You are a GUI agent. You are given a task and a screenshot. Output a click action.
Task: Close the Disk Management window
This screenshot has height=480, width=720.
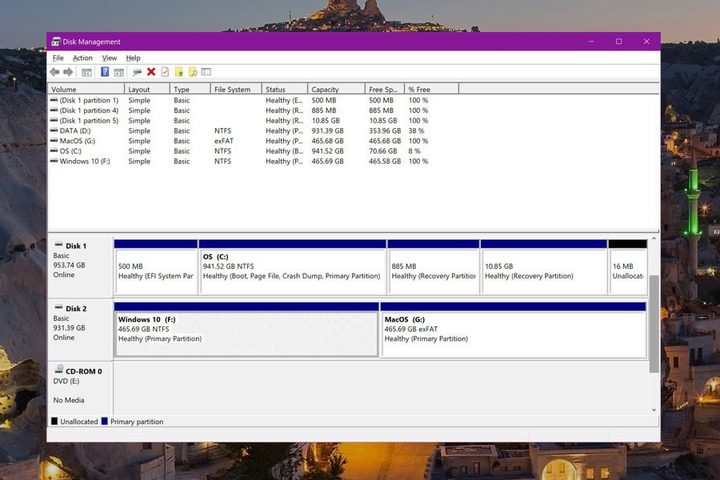pyautogui.click(x=647, y=41)
